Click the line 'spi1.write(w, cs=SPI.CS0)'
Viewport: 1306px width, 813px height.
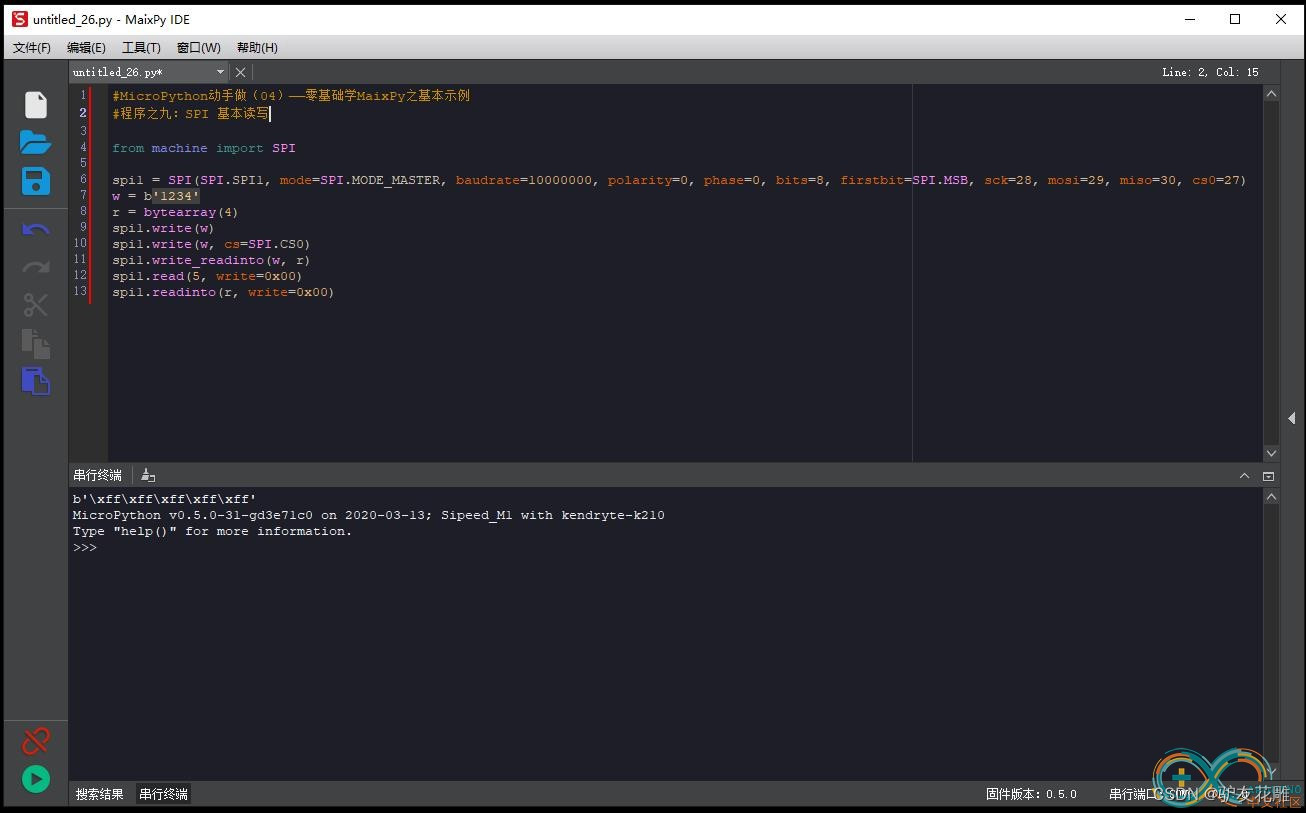coord(211,244)
